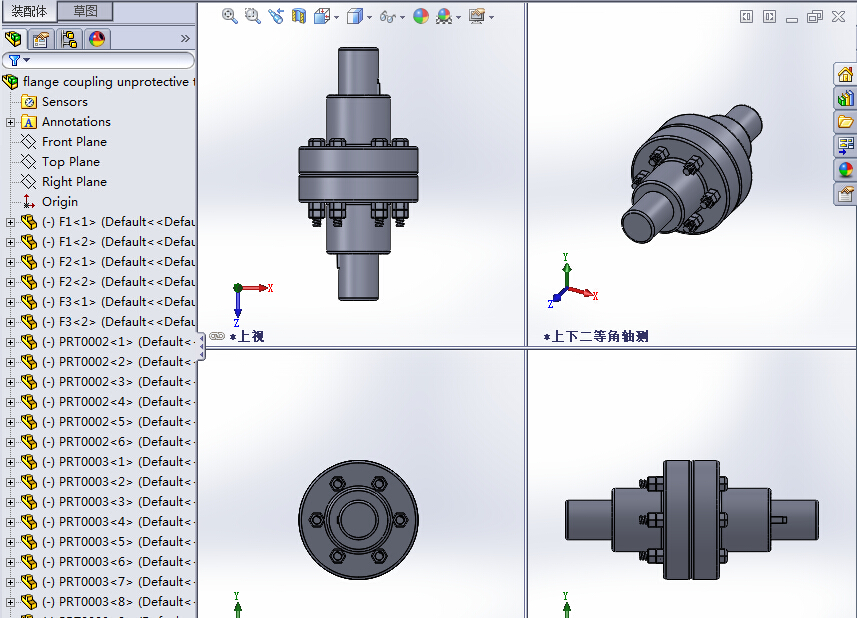857x618 pixels.
Task: Click the Display Style cube icon
Action: [x=355, y=16]
